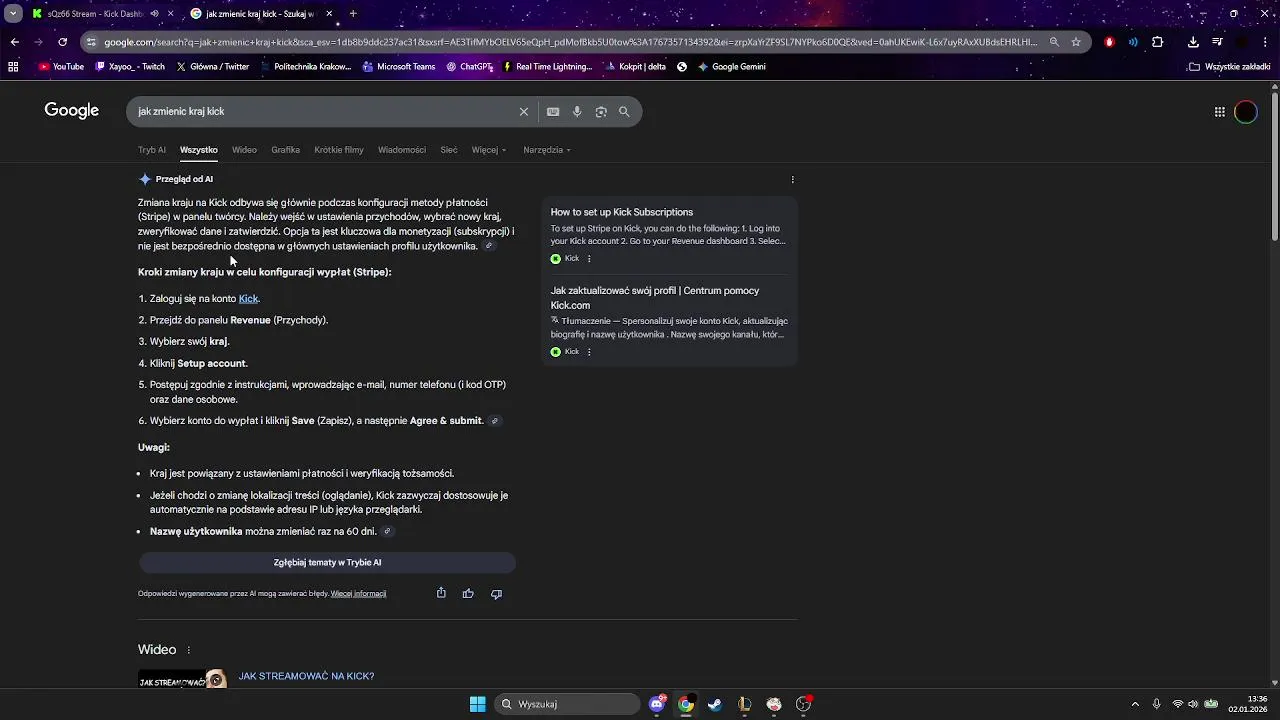Open a new Chrome tab

click(x=353, y=14)
